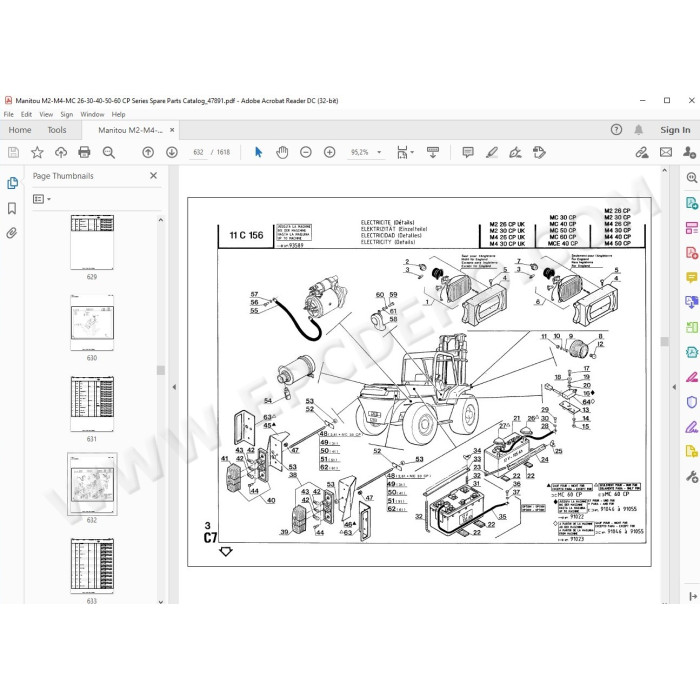This screenshot has height=700, width=700.
Task: Select the Manitou M2-M4 document tab
Action: tap(130, 130)
